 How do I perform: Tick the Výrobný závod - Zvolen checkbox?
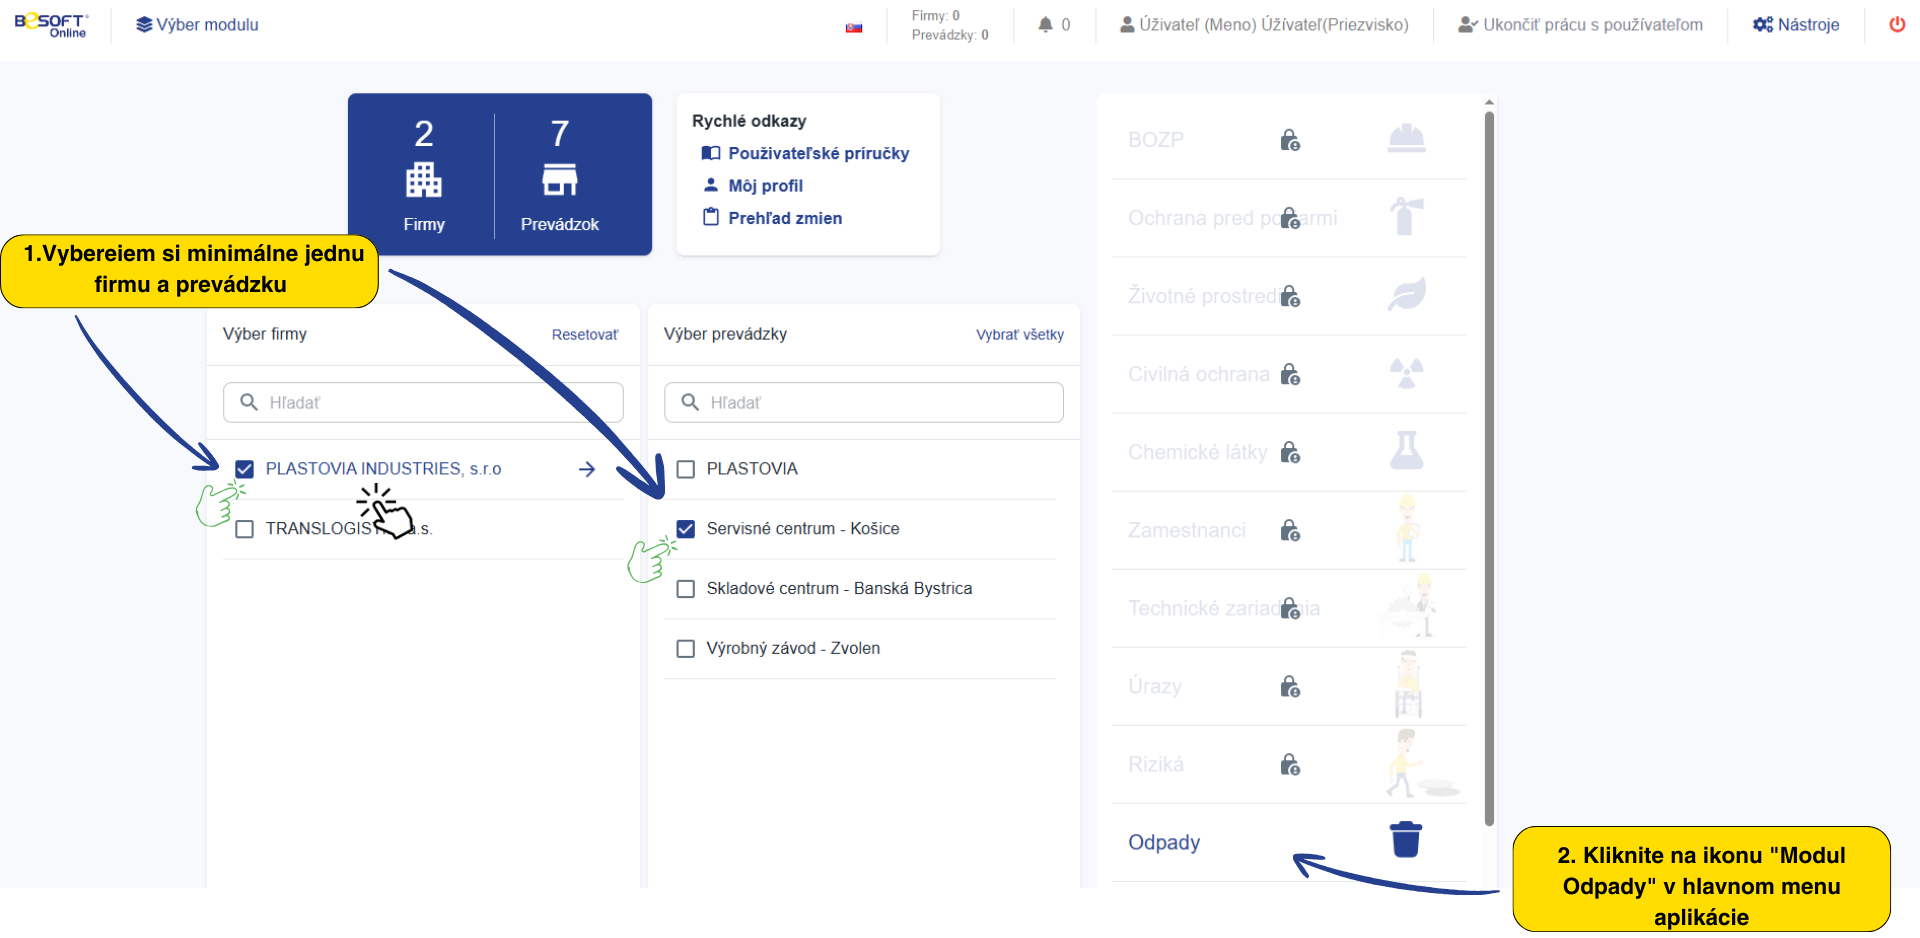click(x=686, y=649)
